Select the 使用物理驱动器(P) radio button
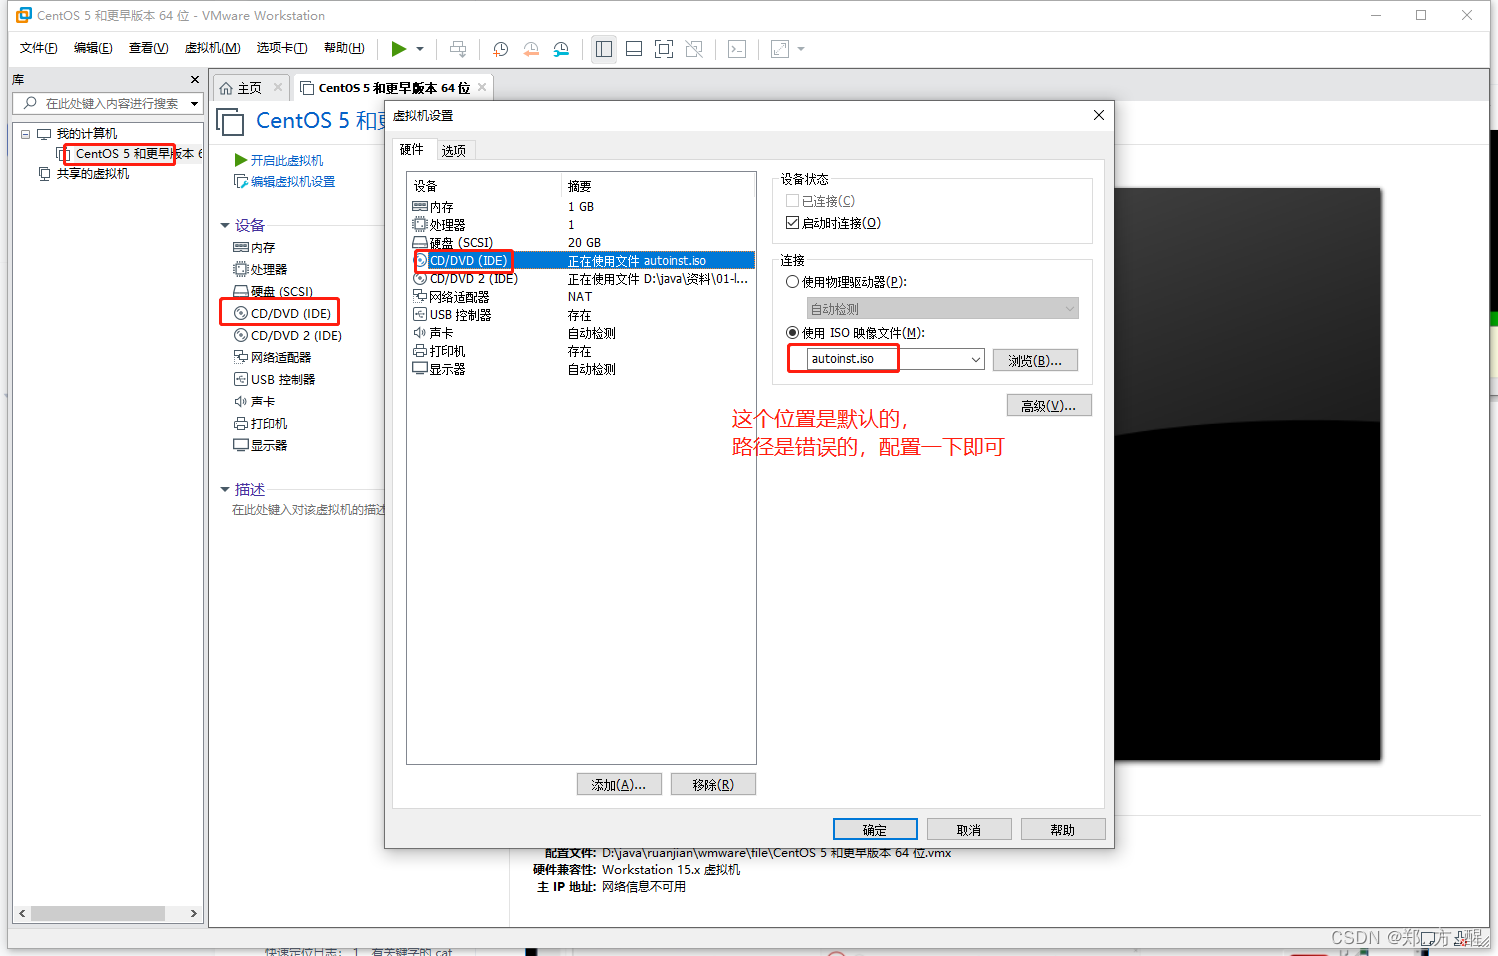The image size is (1498, 956). pyautogui.click(x=792, y=282)
